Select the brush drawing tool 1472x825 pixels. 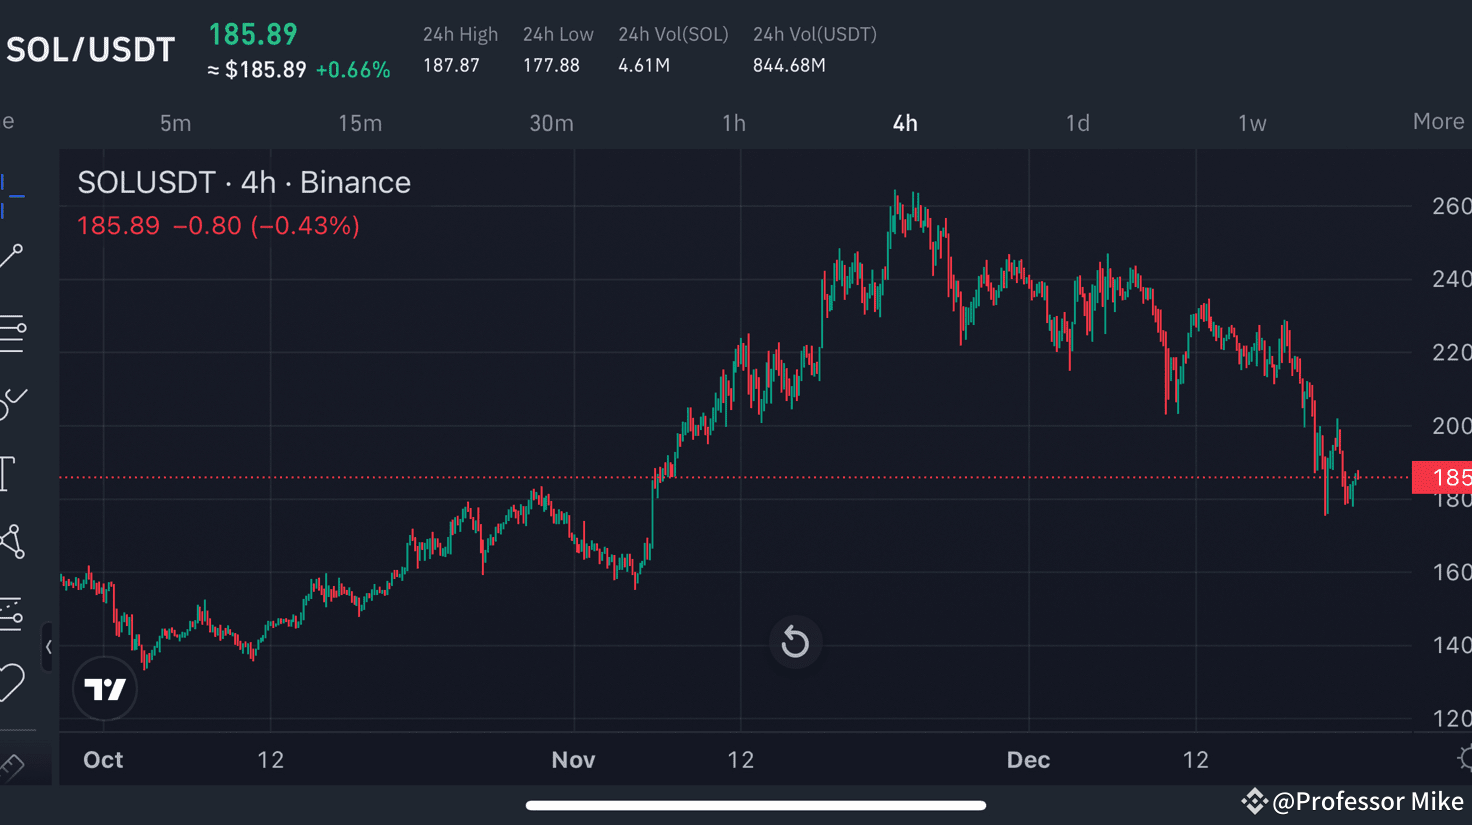pos(12,402)
